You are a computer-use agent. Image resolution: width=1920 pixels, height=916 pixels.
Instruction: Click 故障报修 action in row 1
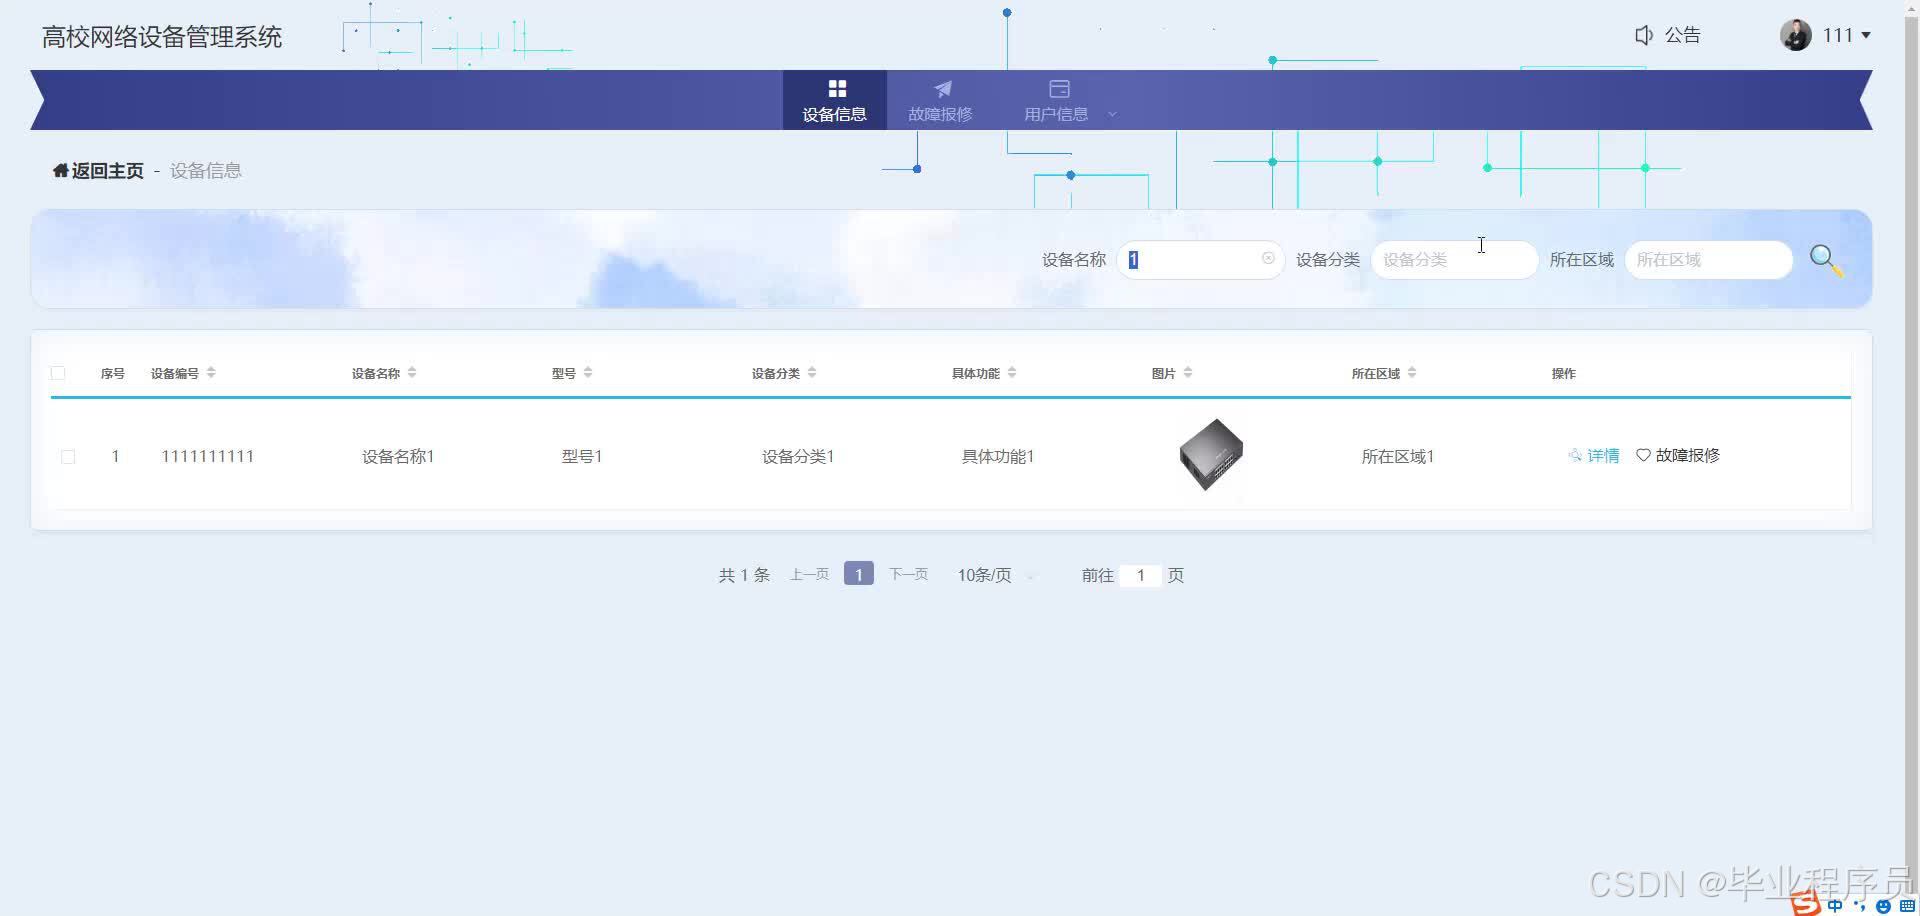(x=1688, y=455)
